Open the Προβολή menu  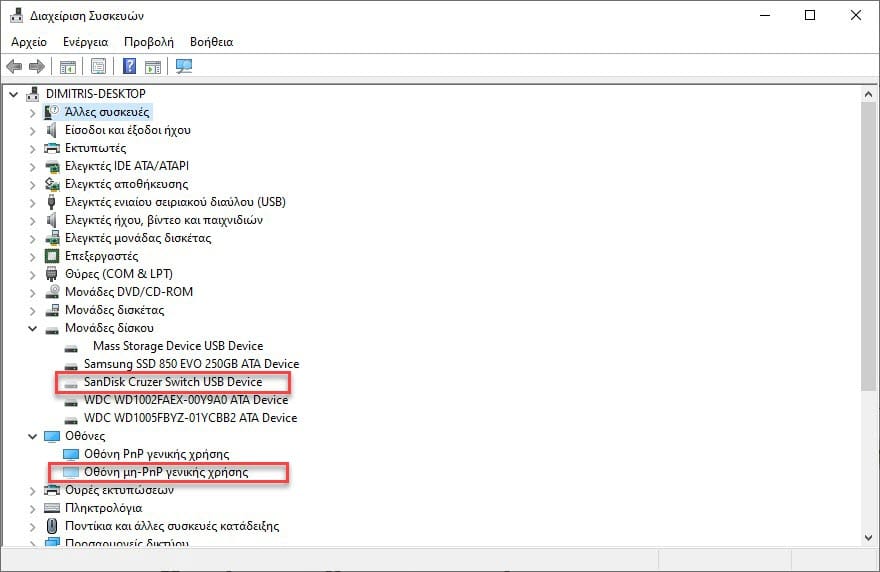tap(149, 42)
